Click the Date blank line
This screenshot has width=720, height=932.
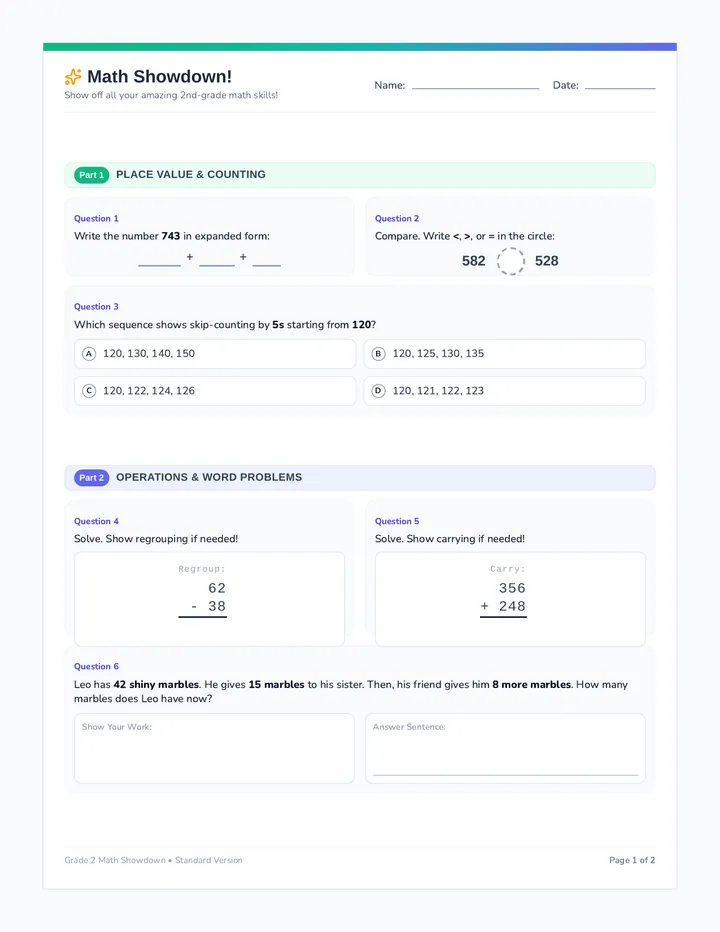[x=620, y=86]
